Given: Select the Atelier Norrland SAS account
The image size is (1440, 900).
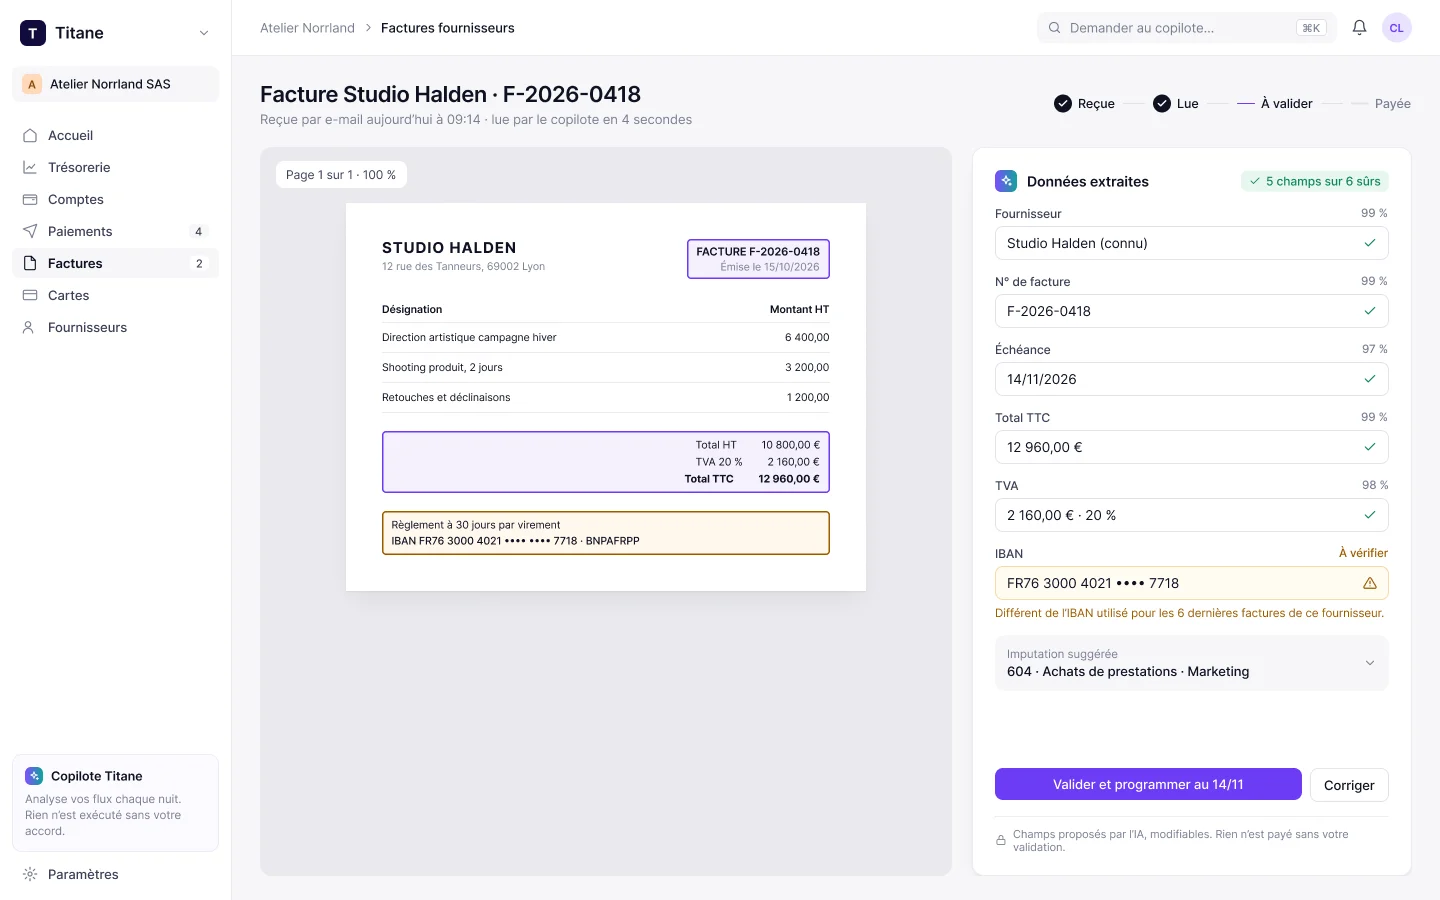Looking at the screenshot, I should 116,84.
